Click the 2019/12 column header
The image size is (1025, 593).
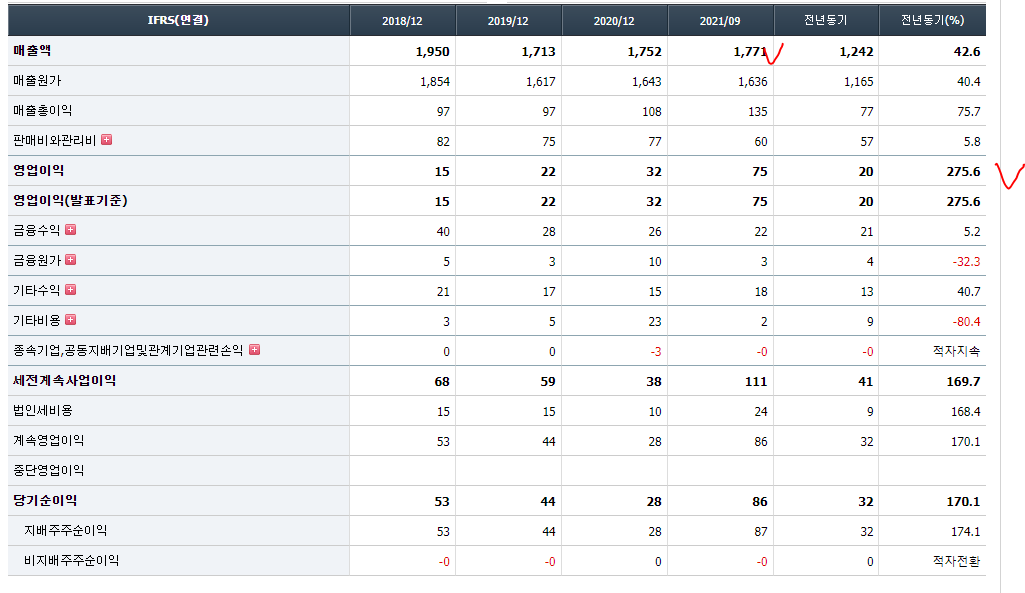coord(508,20)
